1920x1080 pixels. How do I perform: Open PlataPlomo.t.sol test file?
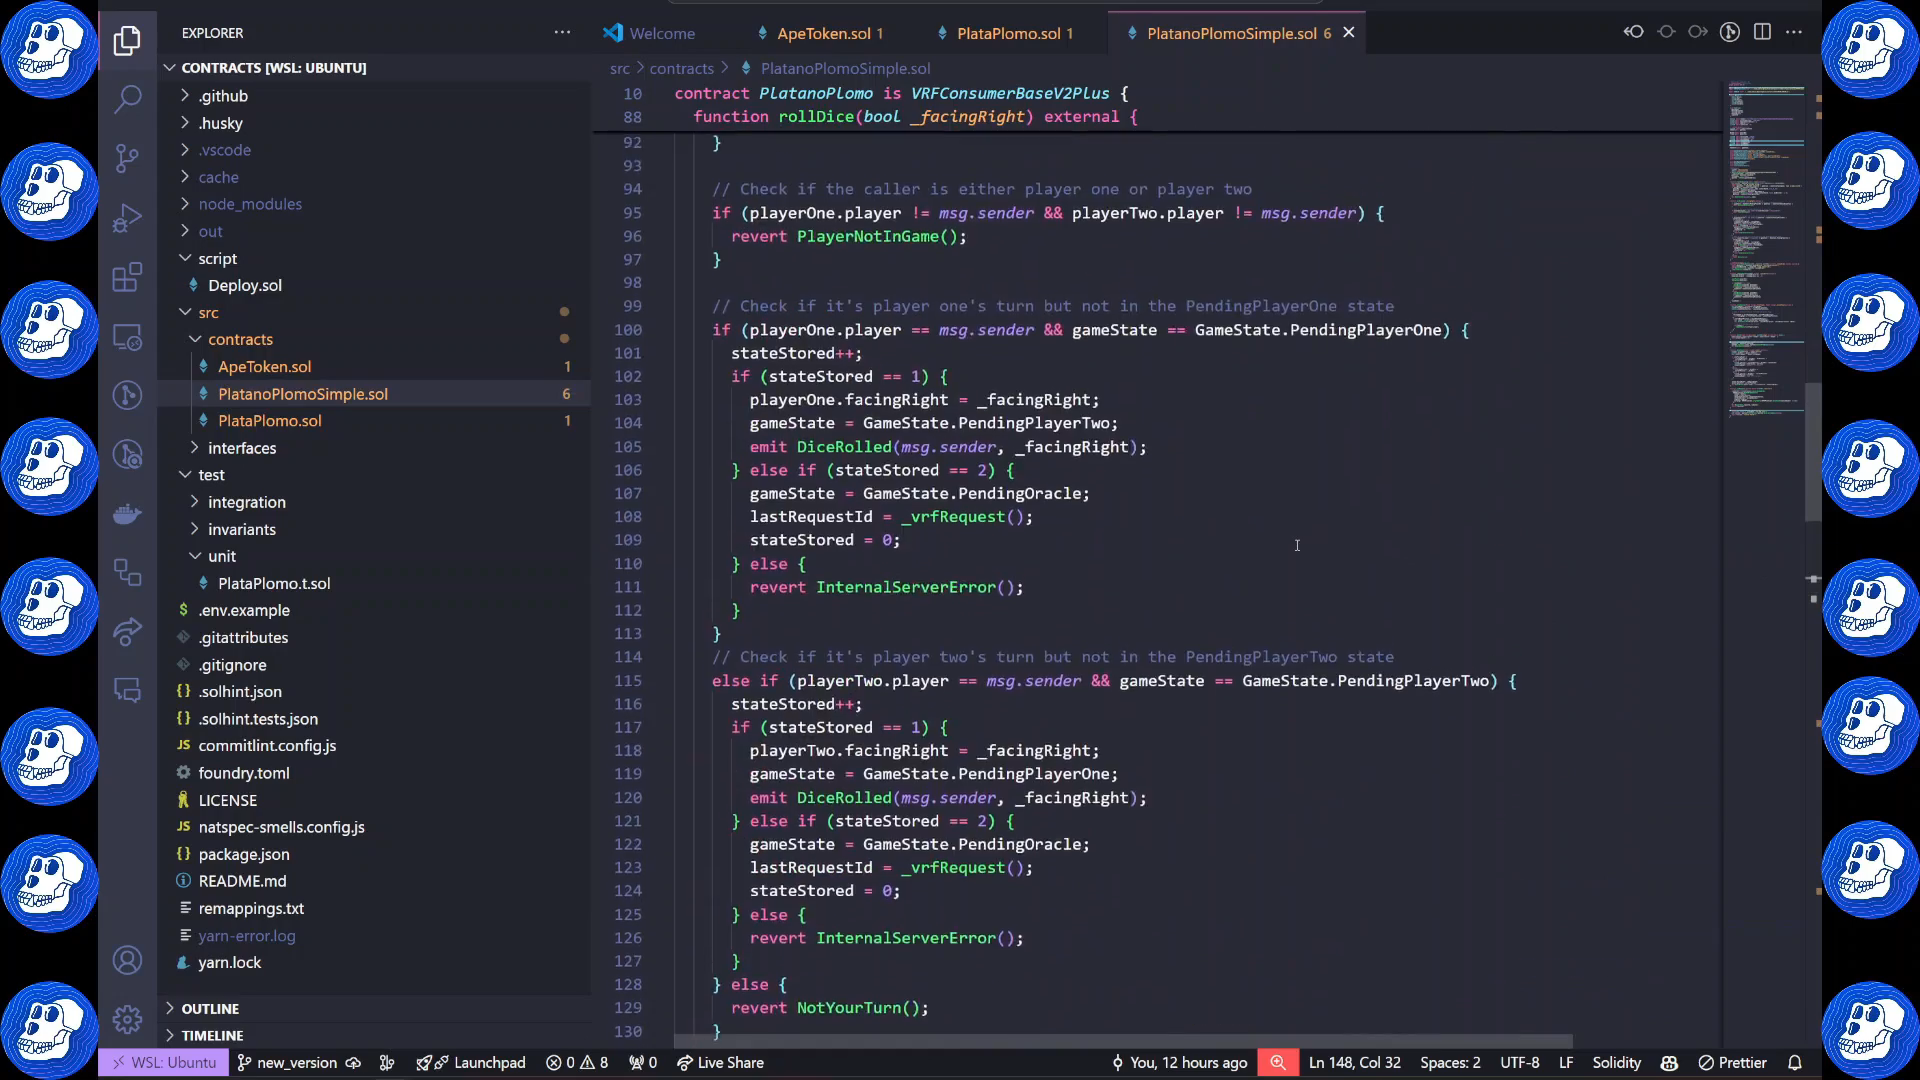pyautogui.click(x=375, y=583)
